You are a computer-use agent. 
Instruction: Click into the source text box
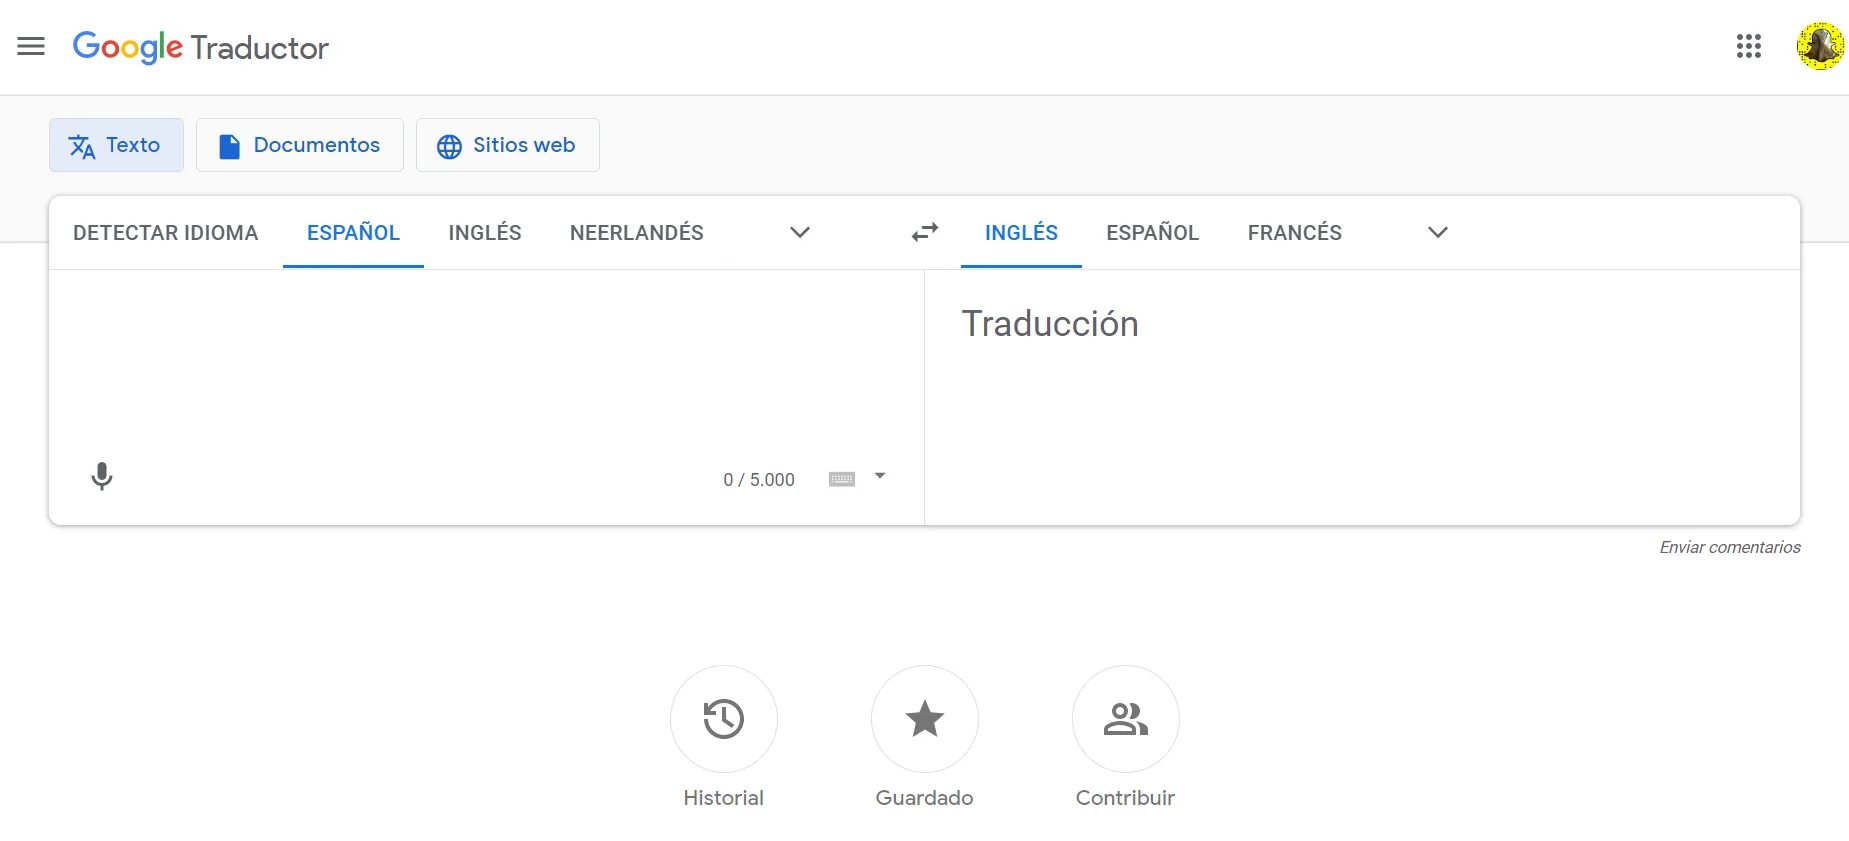pos(486,360)
